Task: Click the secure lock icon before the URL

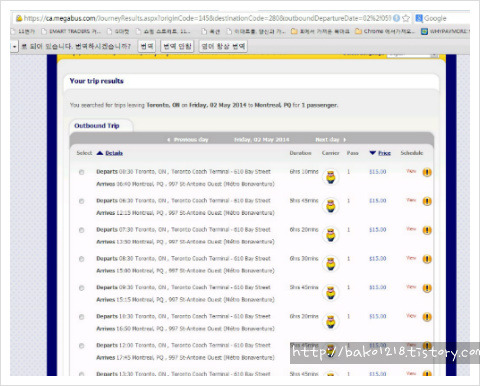Action: (19, 18)
